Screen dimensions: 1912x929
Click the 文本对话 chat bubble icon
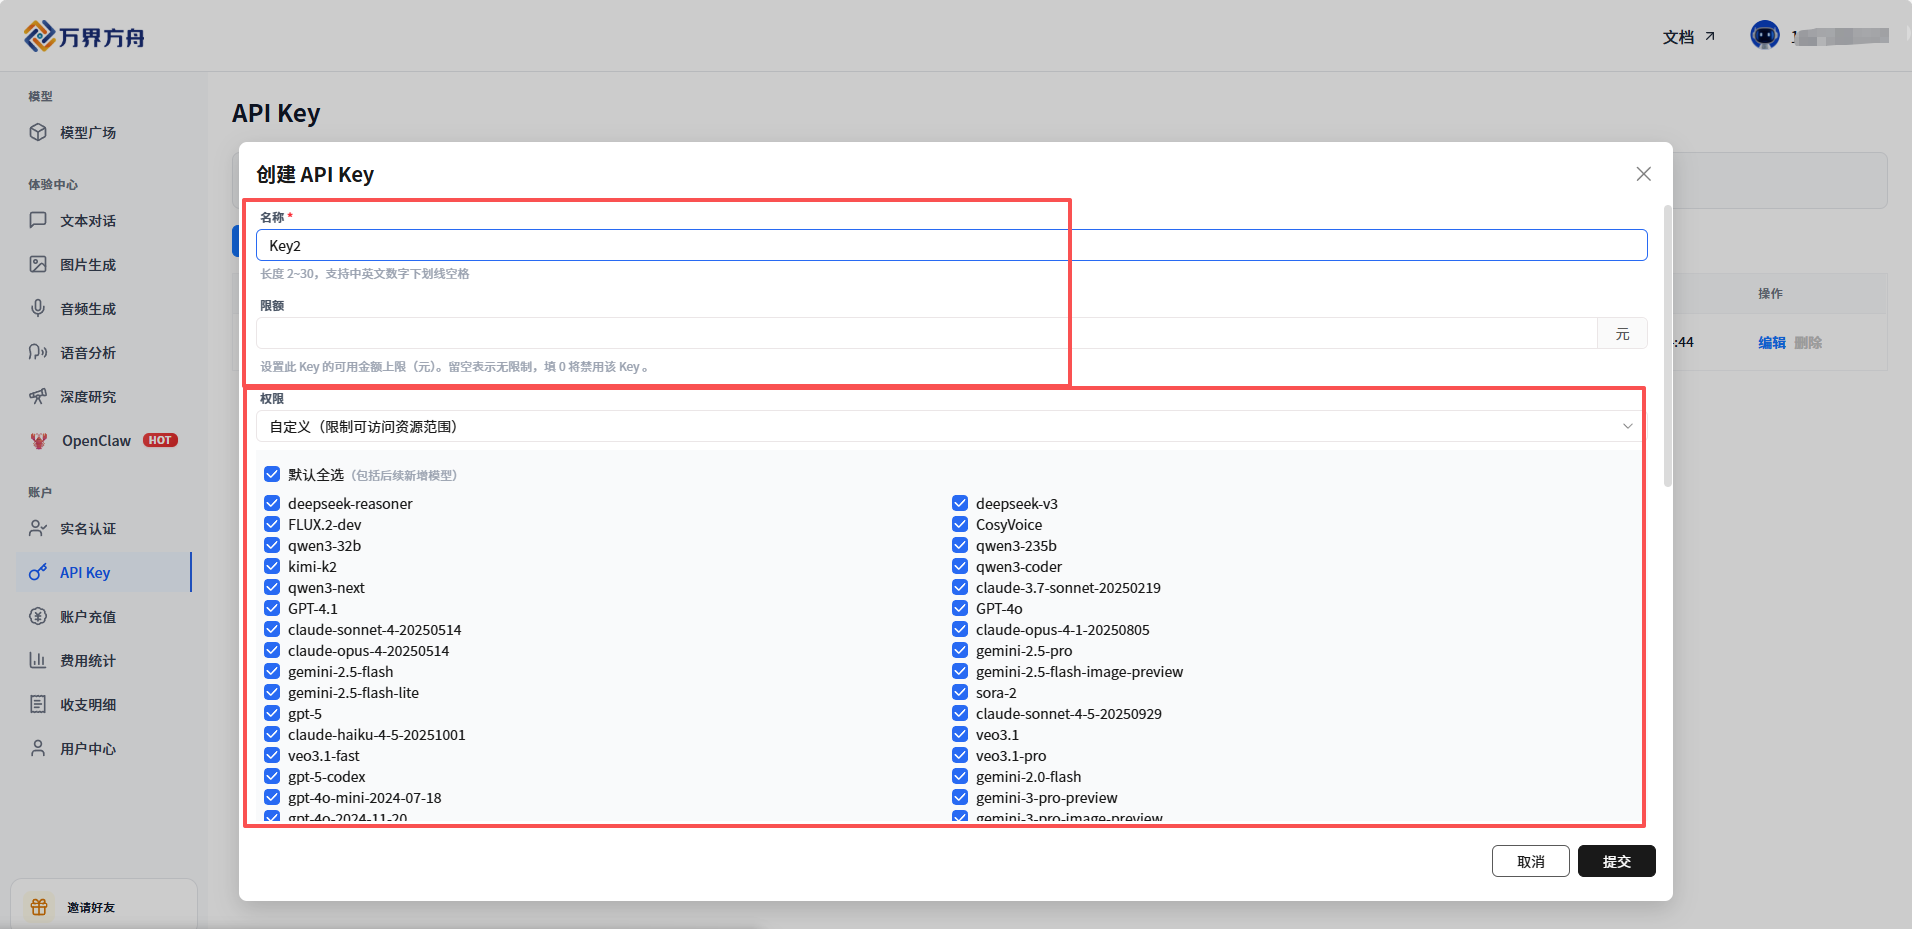pos(38,220)
